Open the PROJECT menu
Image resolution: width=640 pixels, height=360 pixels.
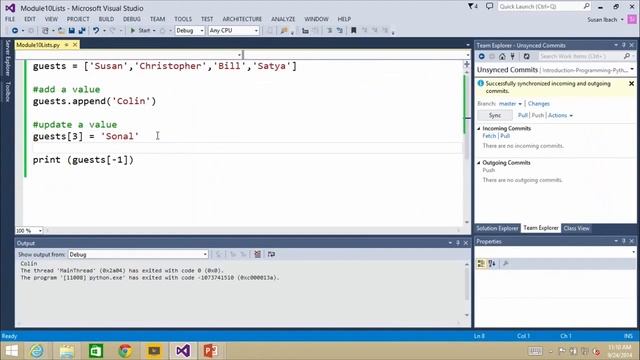78,19
